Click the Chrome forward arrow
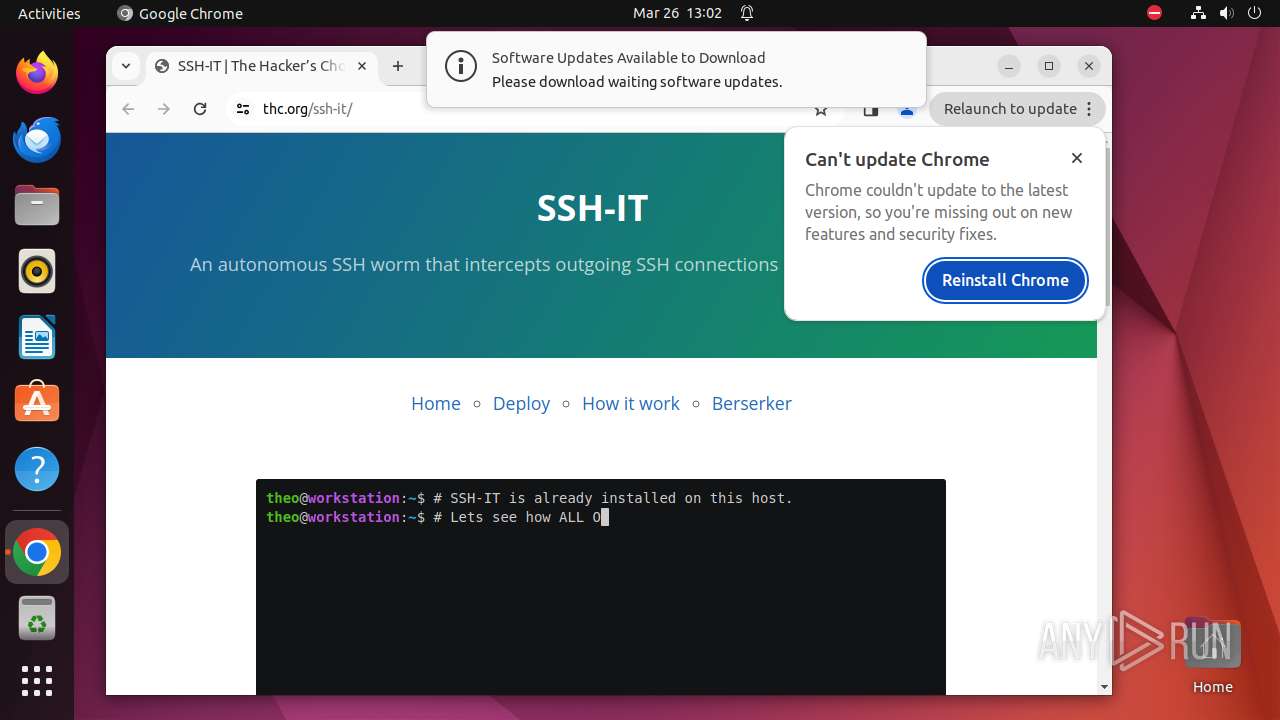Viewport: 1280px width, 720px height. click(x=164, y=109)
